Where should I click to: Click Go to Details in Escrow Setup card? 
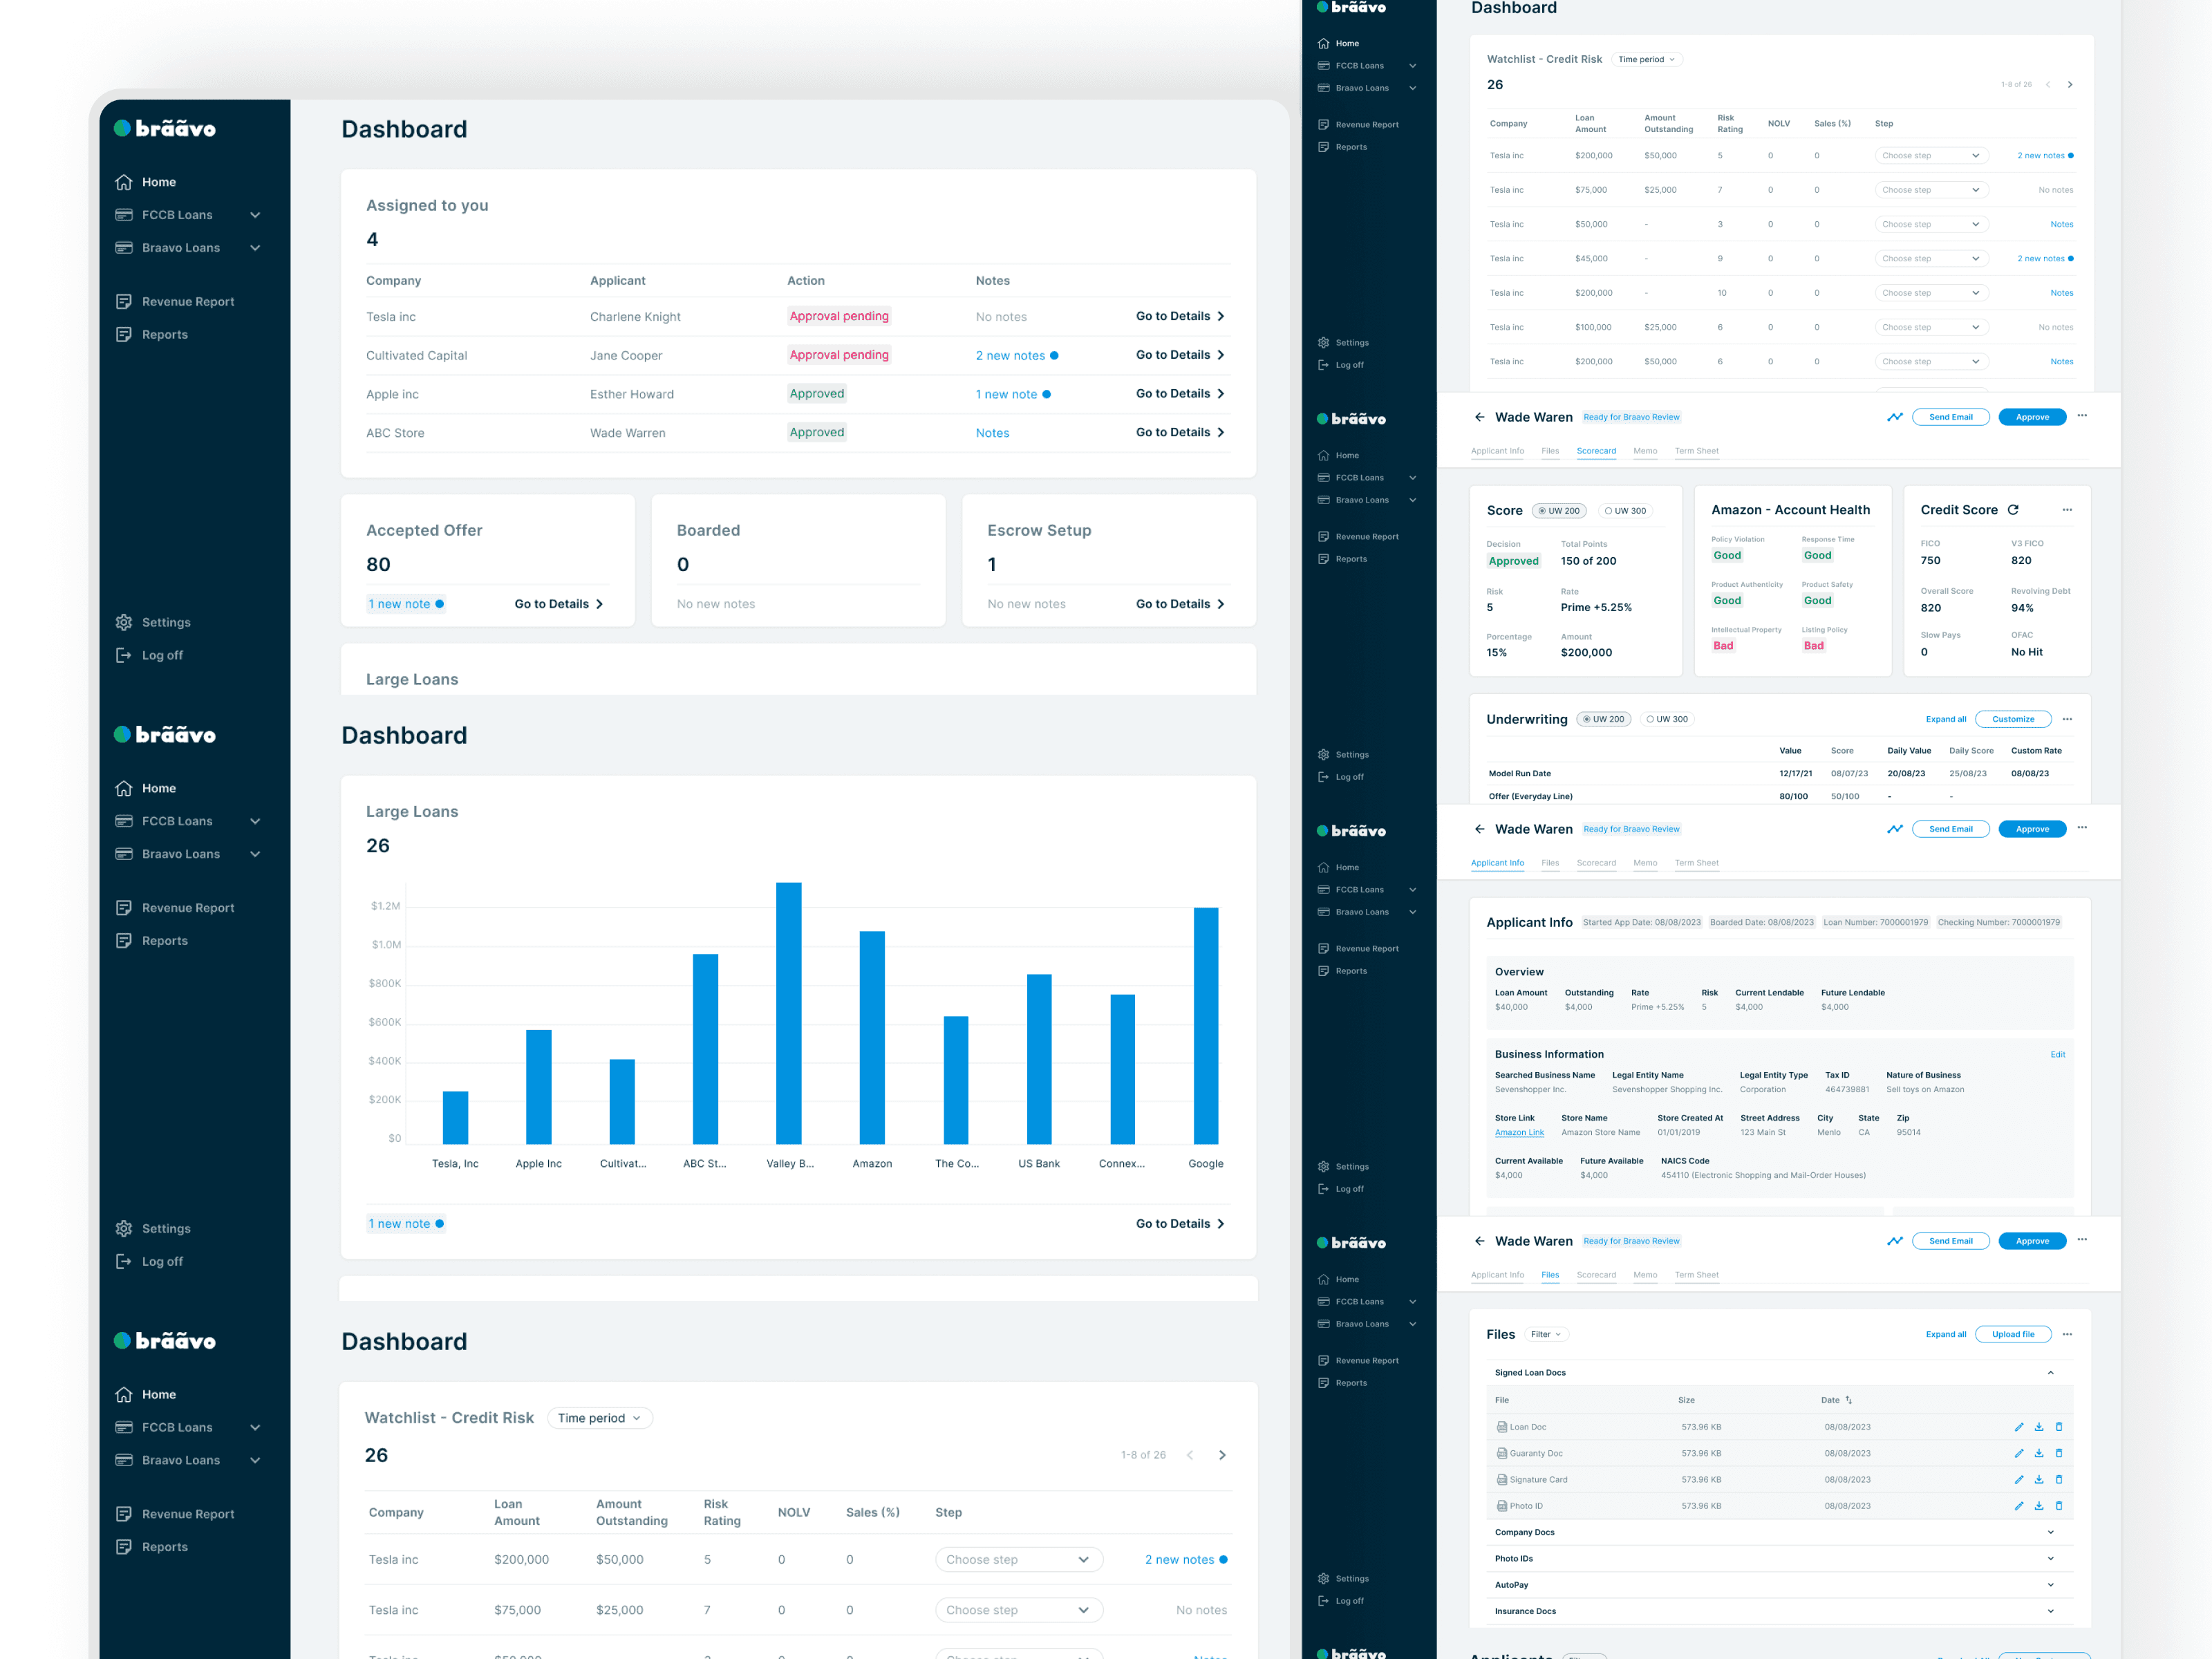click(x=1180, y=604)
